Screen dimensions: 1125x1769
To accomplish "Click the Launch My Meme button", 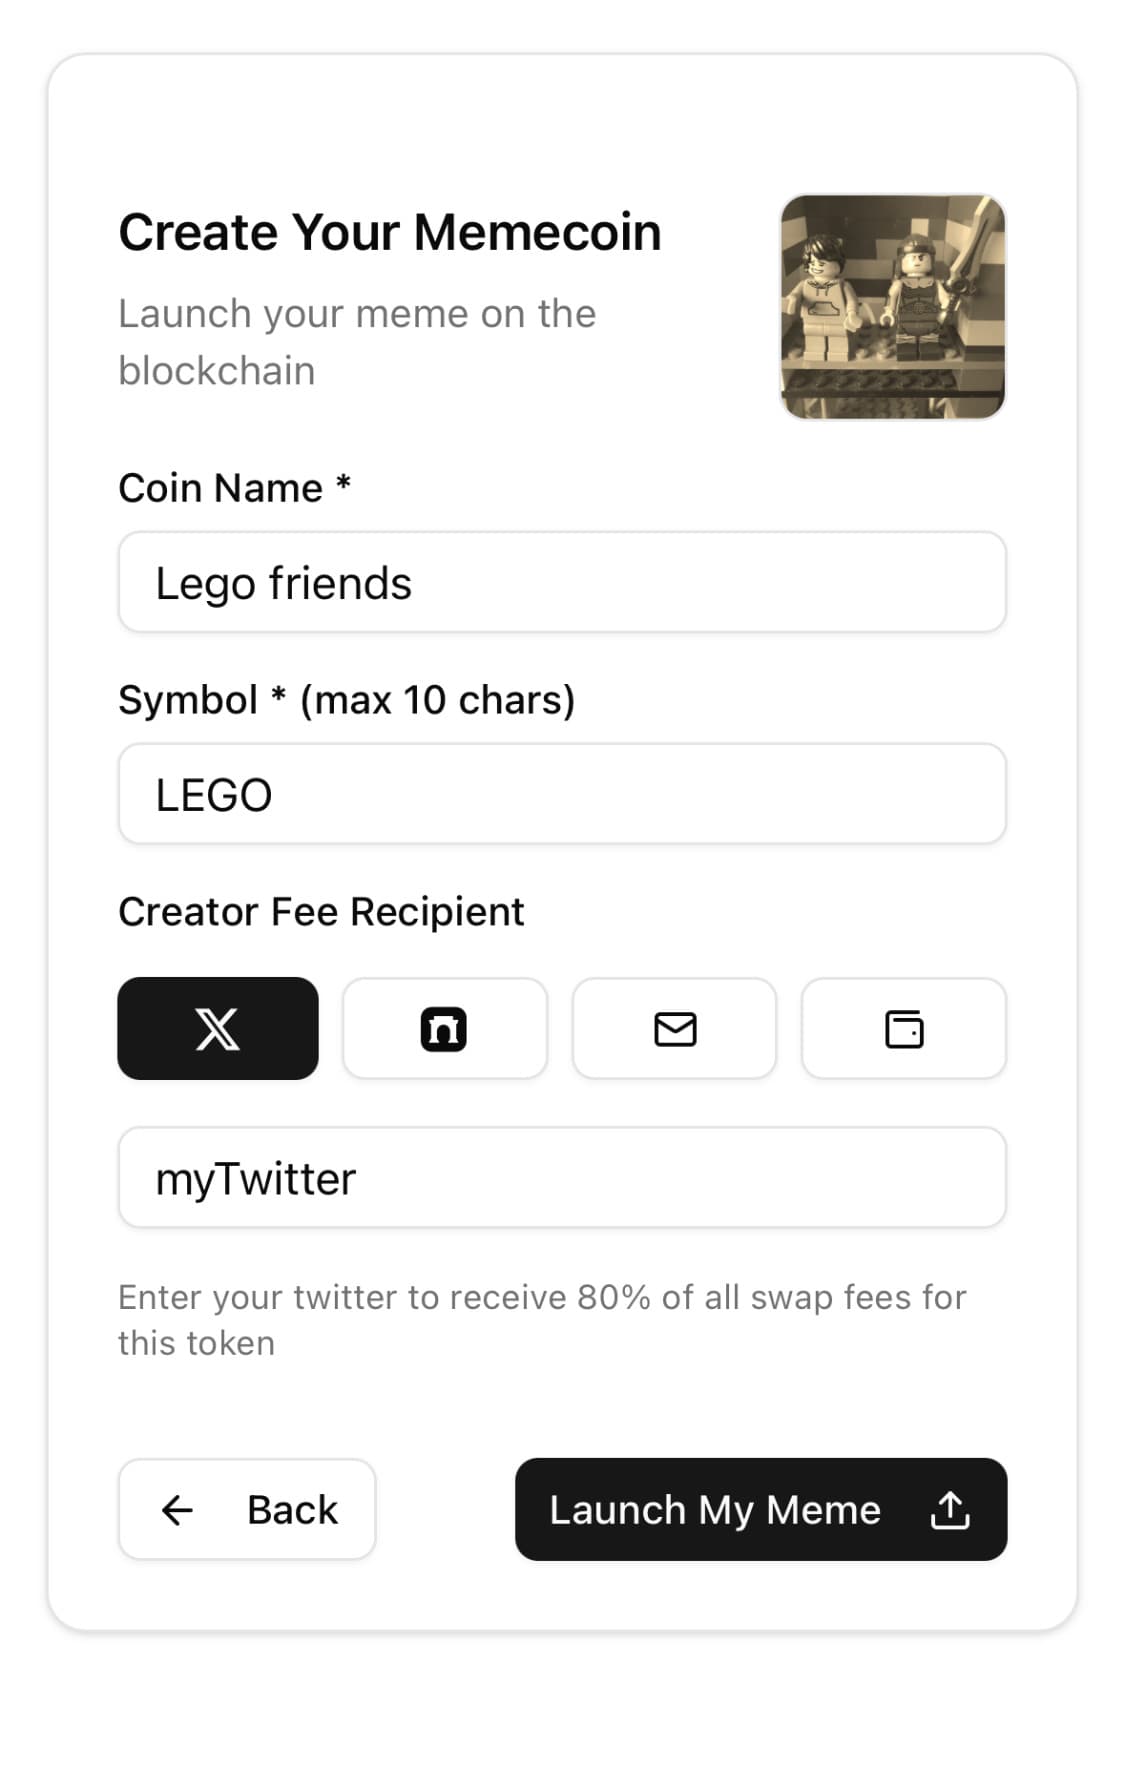I will point(760,1510).
